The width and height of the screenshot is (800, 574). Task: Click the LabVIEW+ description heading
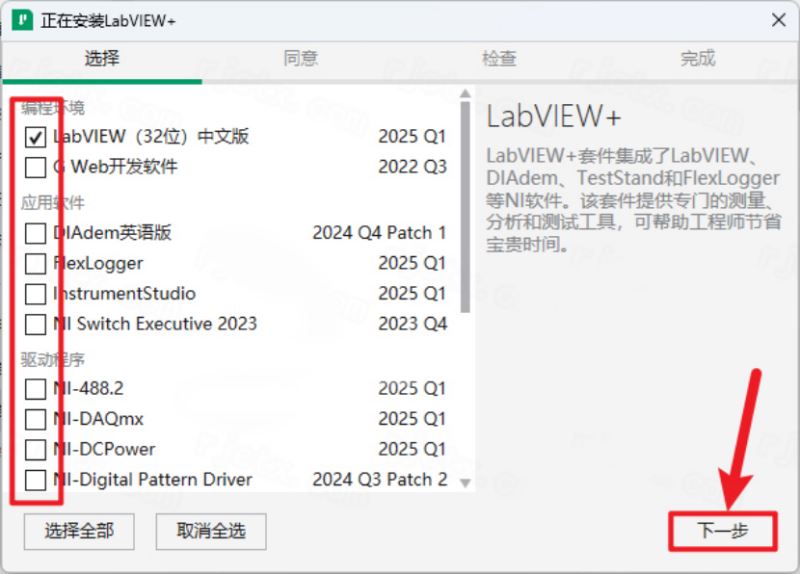click(x=554, y=116)
